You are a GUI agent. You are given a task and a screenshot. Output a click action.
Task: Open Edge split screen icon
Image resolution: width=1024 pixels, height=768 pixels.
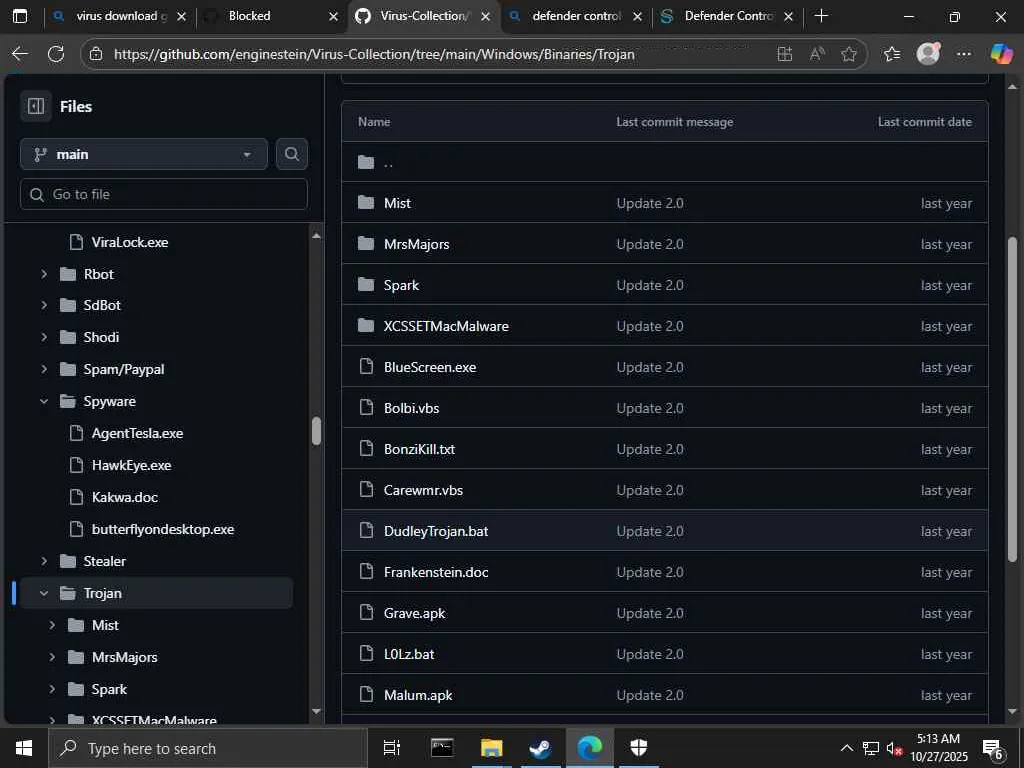click(785, 54)
